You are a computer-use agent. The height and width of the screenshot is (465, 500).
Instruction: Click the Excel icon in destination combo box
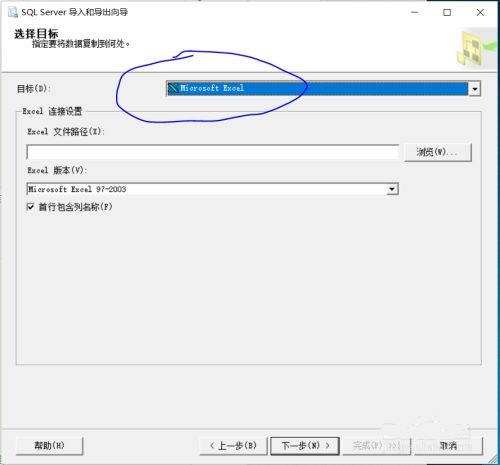click(x=173, y=88)
